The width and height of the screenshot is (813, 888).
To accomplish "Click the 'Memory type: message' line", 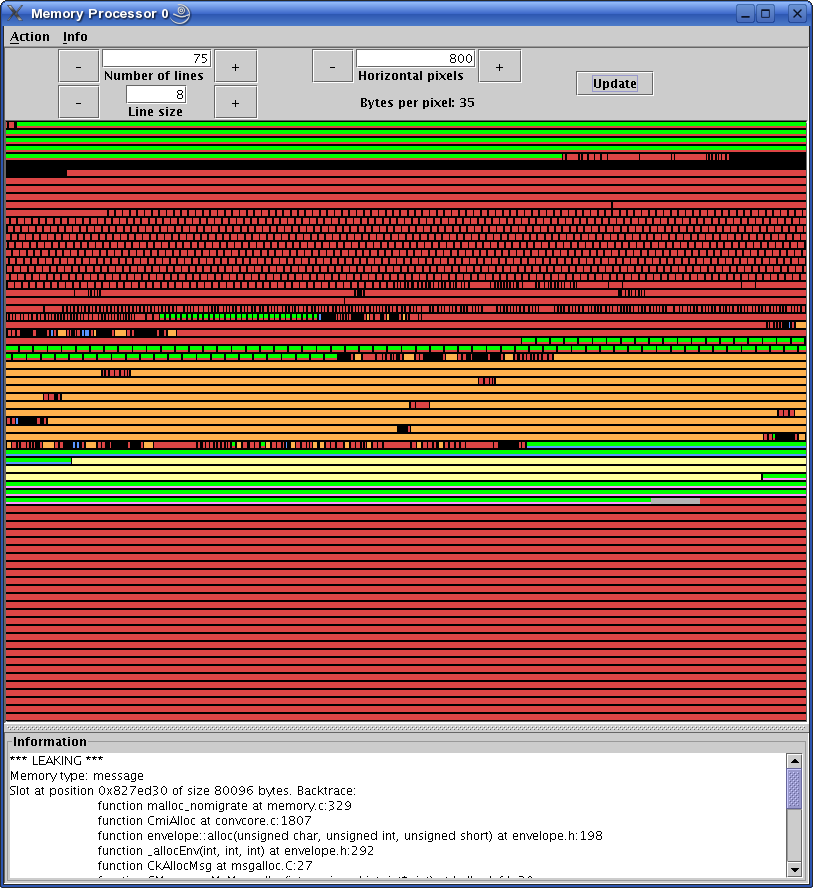I will (77, 776).
